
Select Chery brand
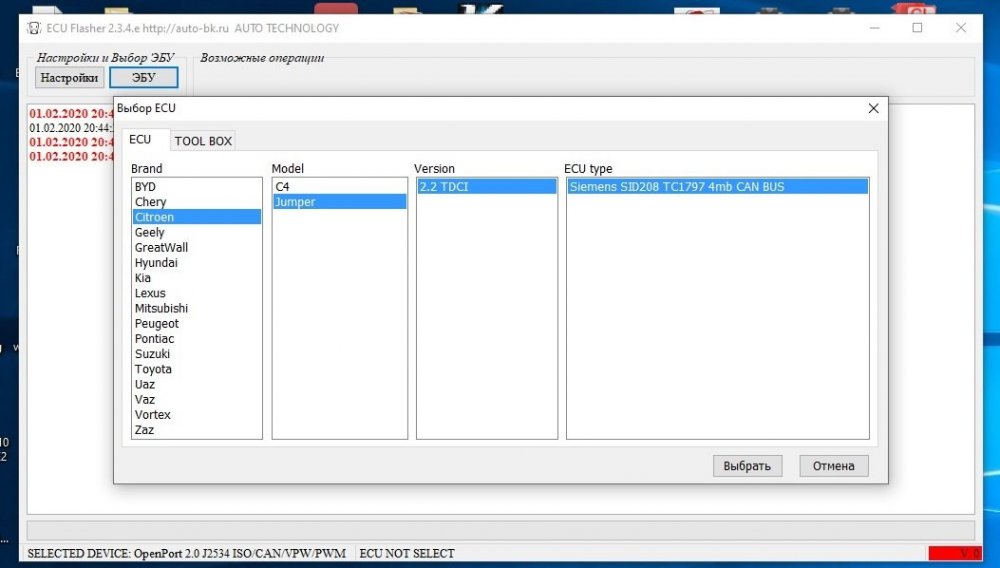pos(196,202)
